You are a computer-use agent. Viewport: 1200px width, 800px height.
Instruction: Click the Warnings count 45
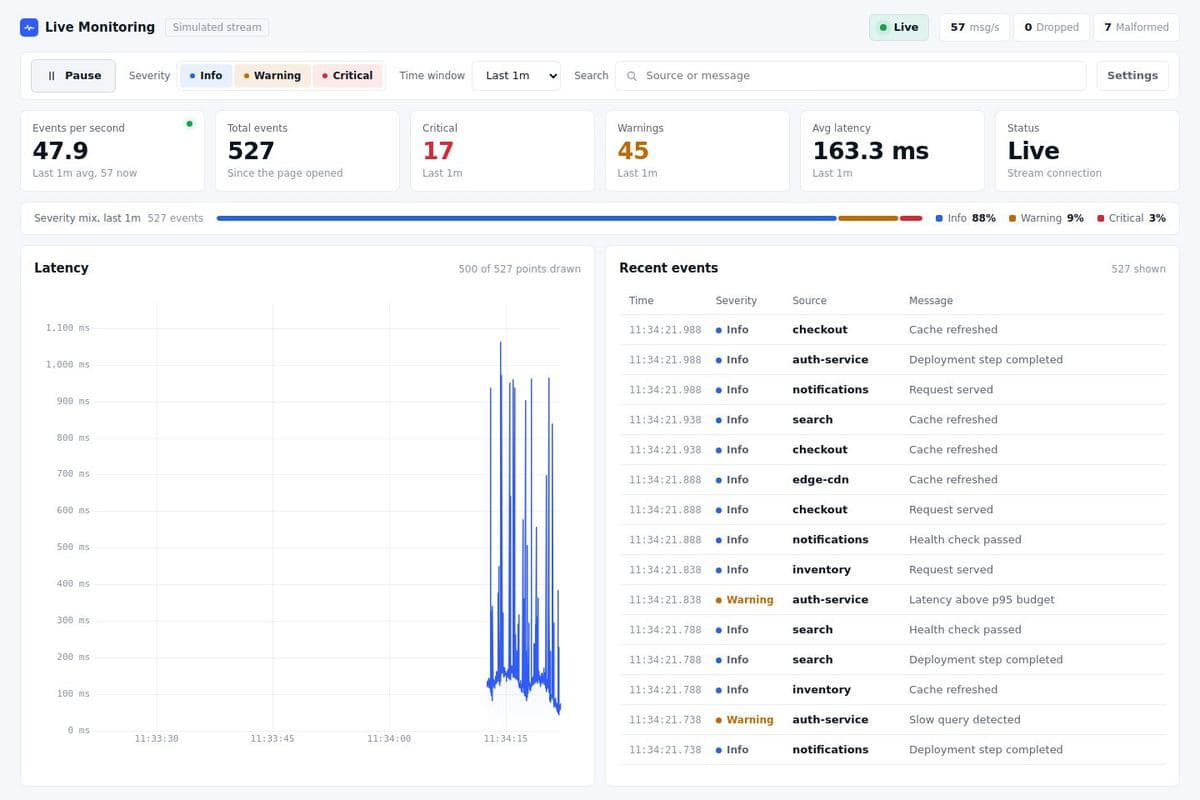point(633,150)
